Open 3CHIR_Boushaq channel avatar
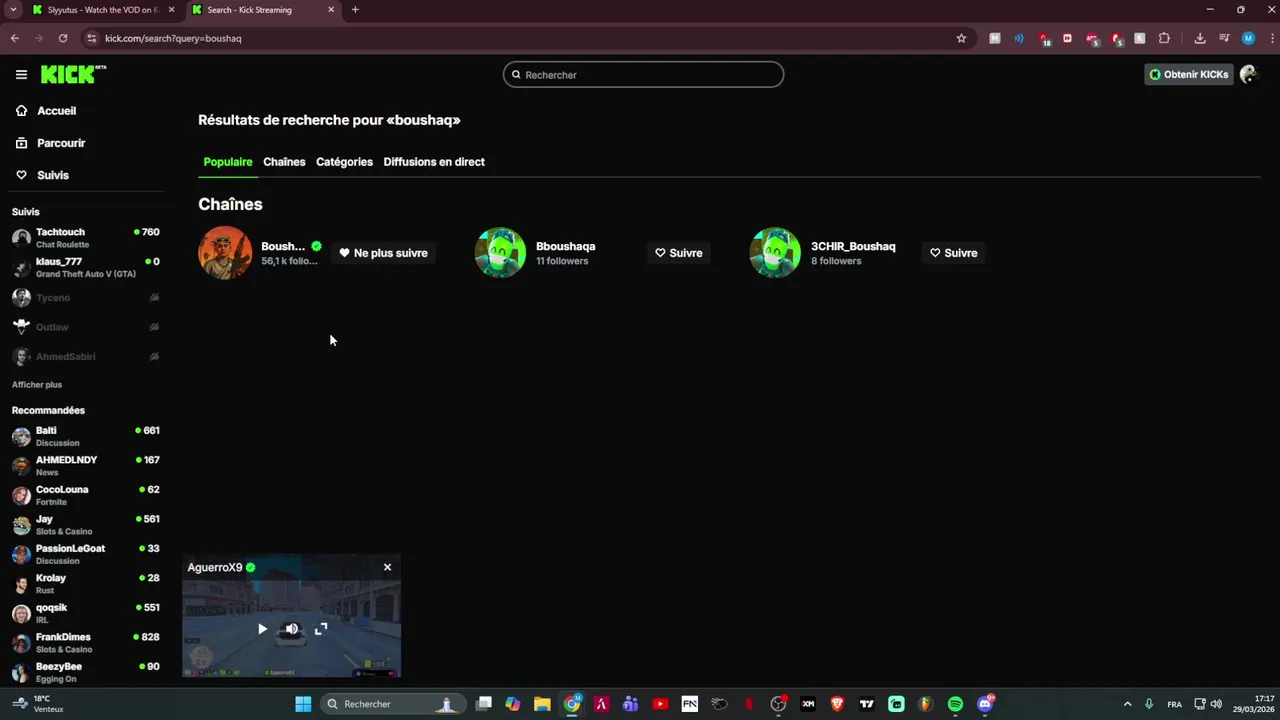 (x=775, y=253)
